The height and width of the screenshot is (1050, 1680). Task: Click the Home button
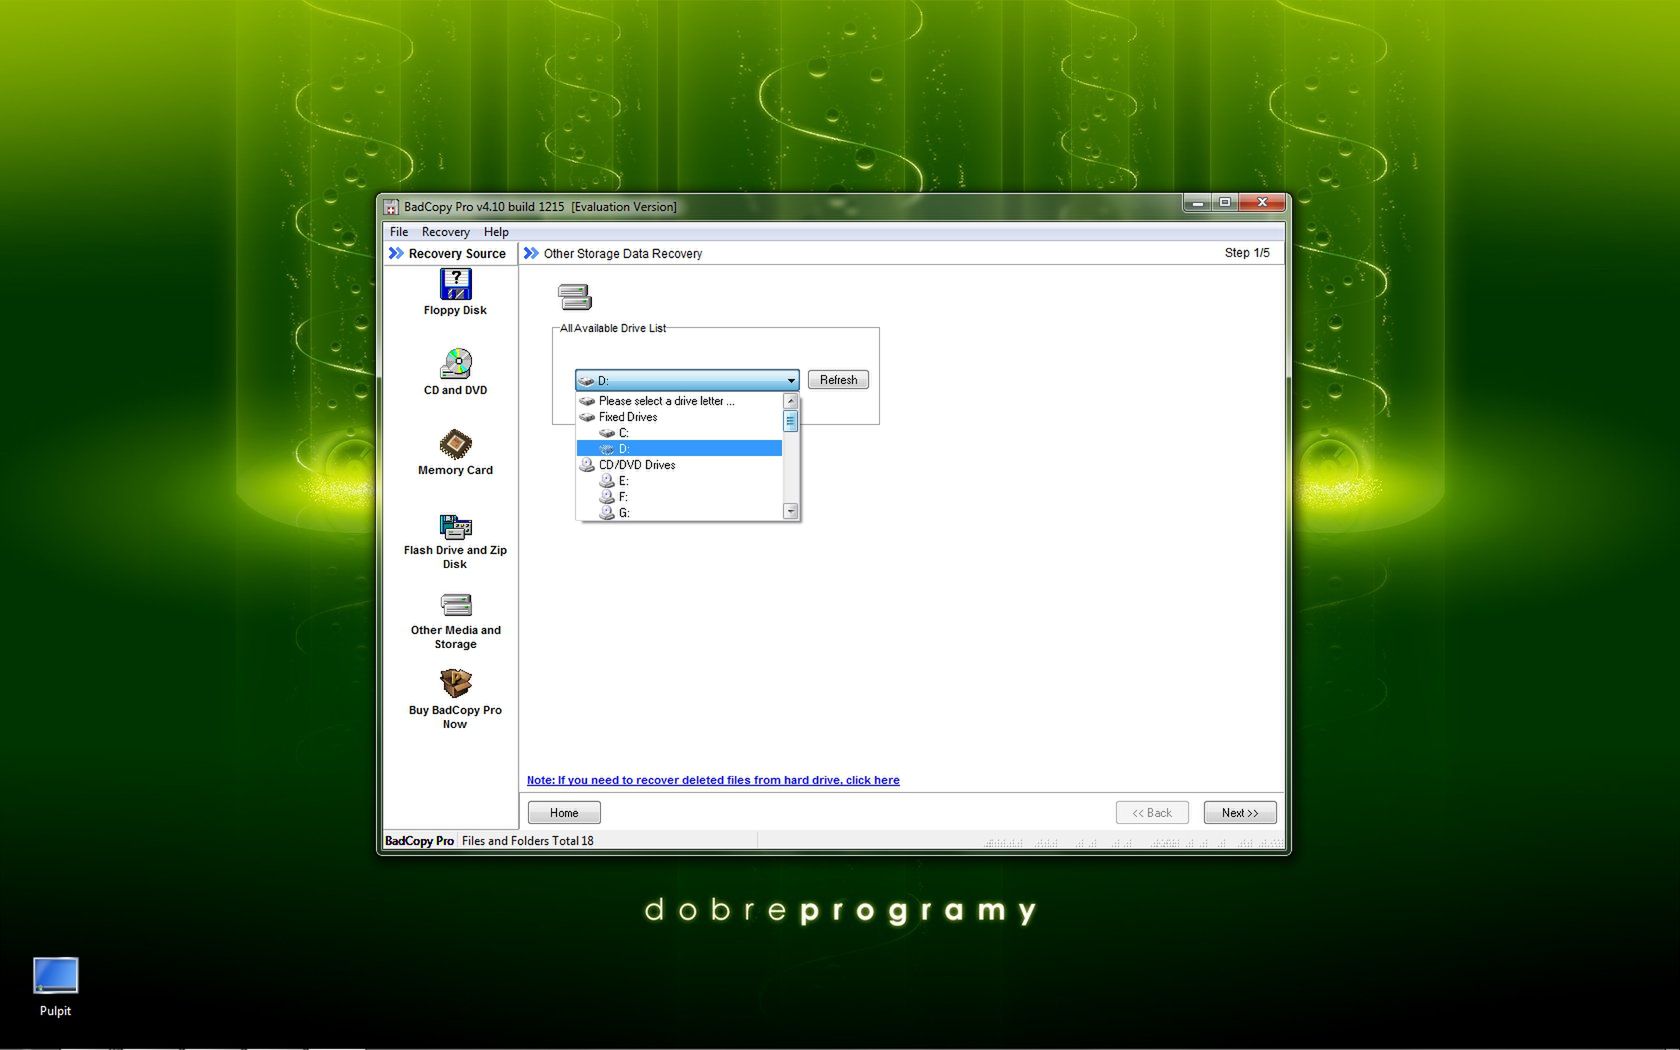[564, 813]
